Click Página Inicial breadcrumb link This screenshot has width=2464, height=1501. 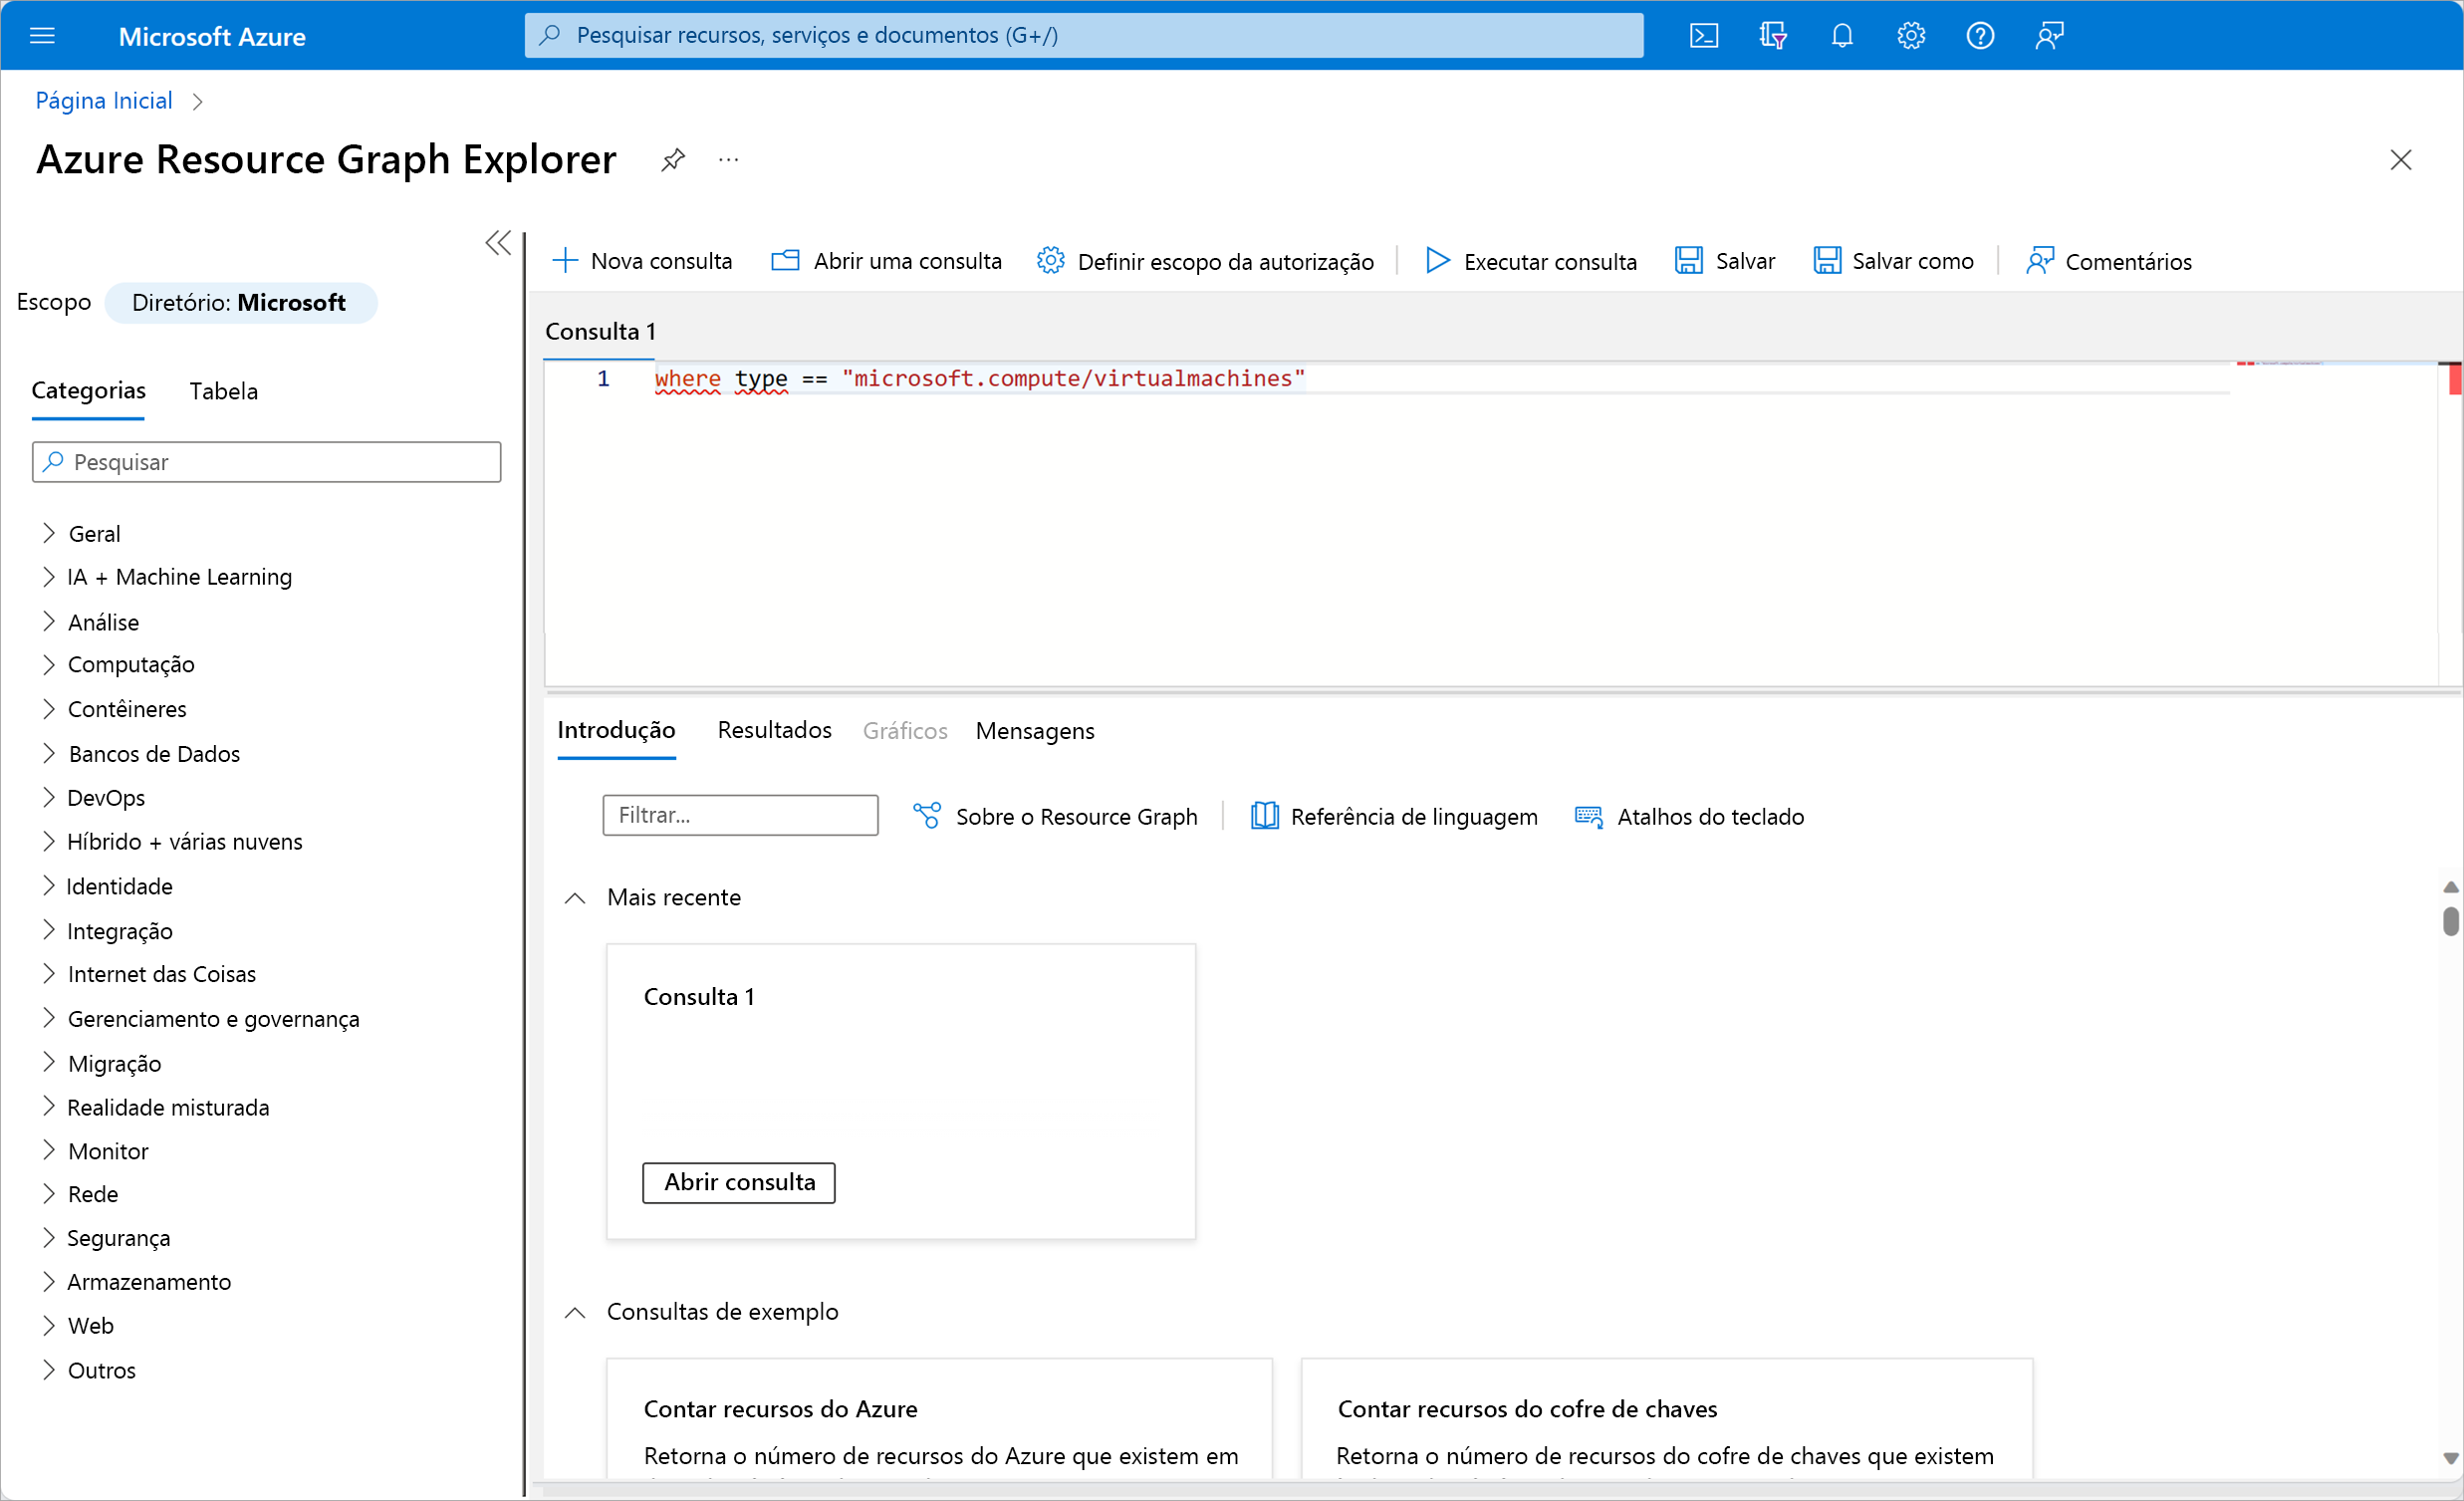click(103, 101)
